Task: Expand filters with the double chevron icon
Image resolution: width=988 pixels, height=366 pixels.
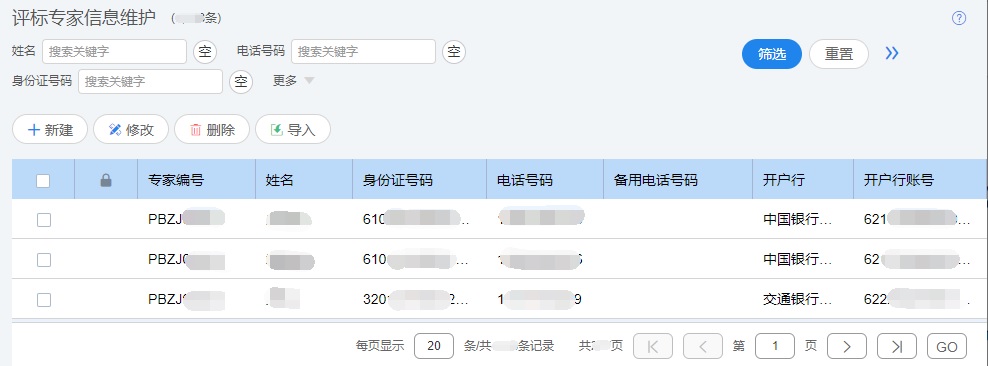Action: [x=892, y=54]
